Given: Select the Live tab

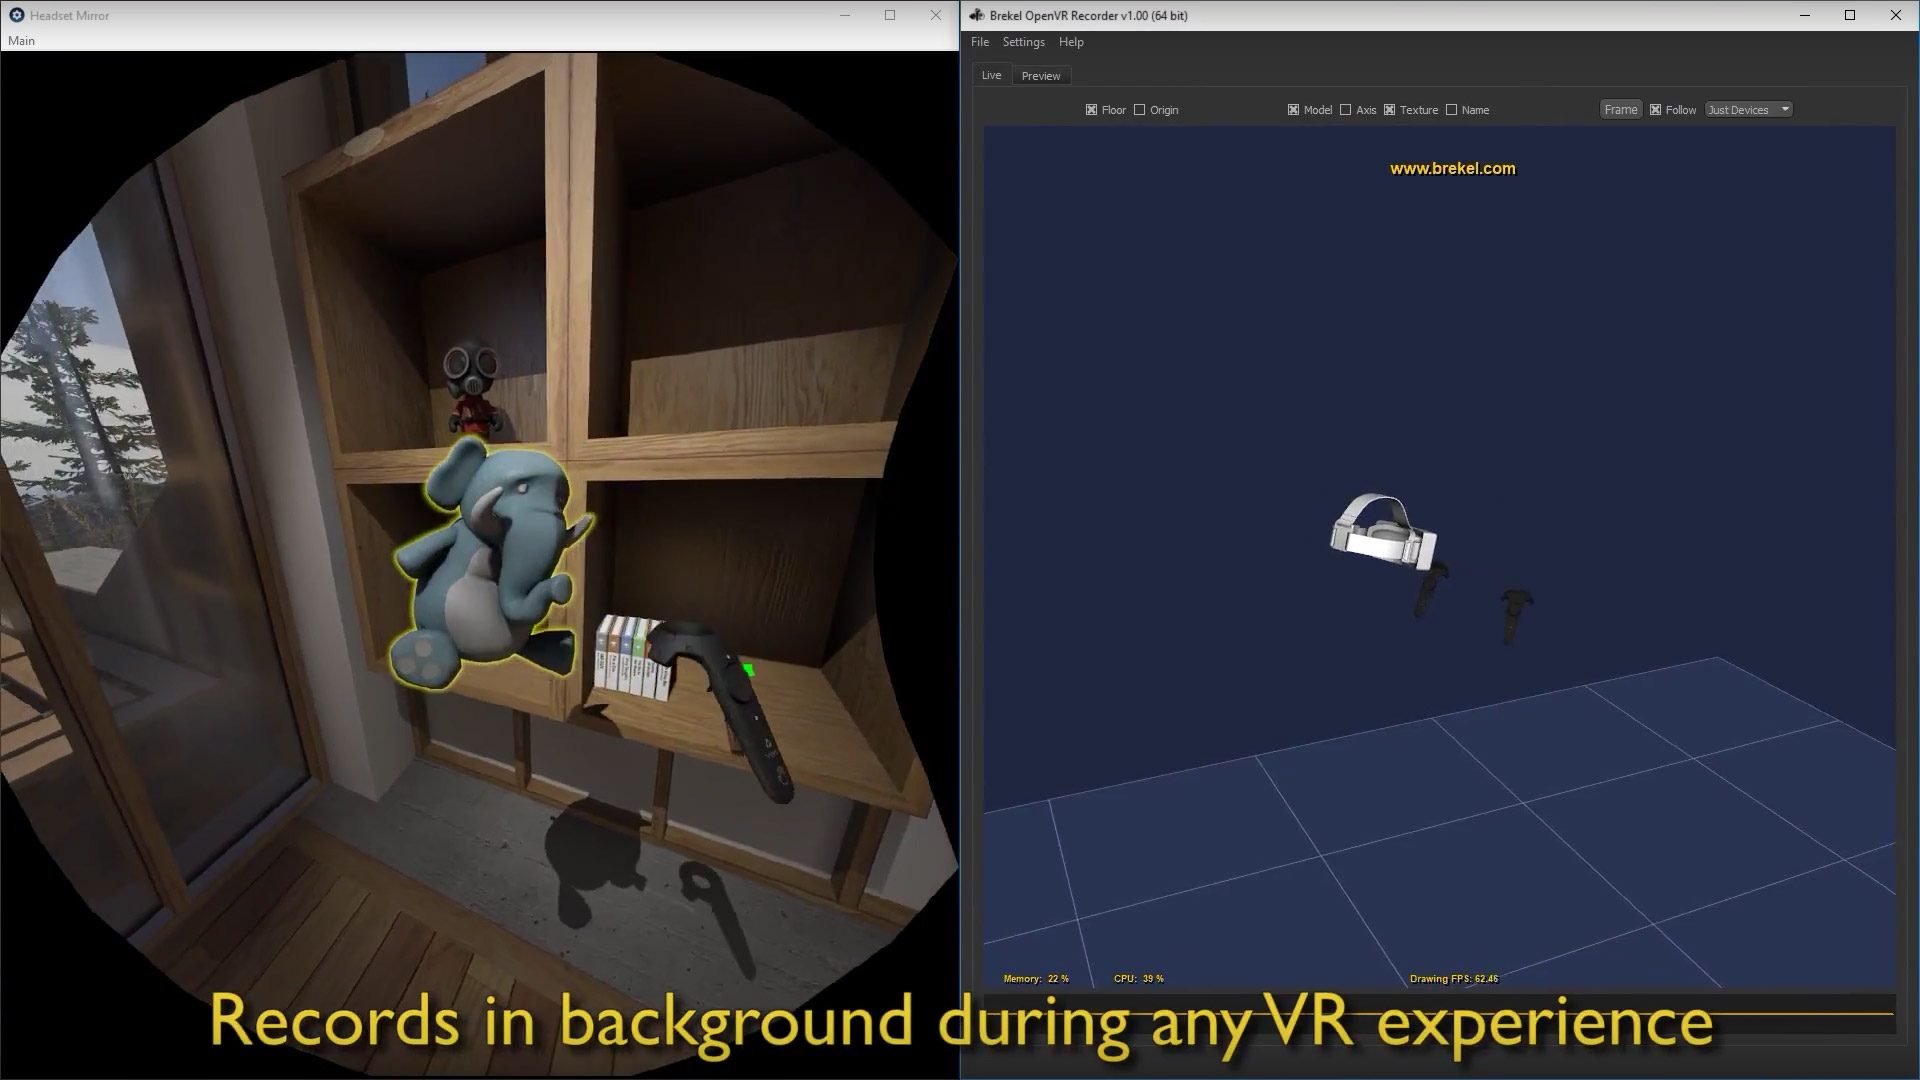Looking at the screenshot, I should coord(990,74).
